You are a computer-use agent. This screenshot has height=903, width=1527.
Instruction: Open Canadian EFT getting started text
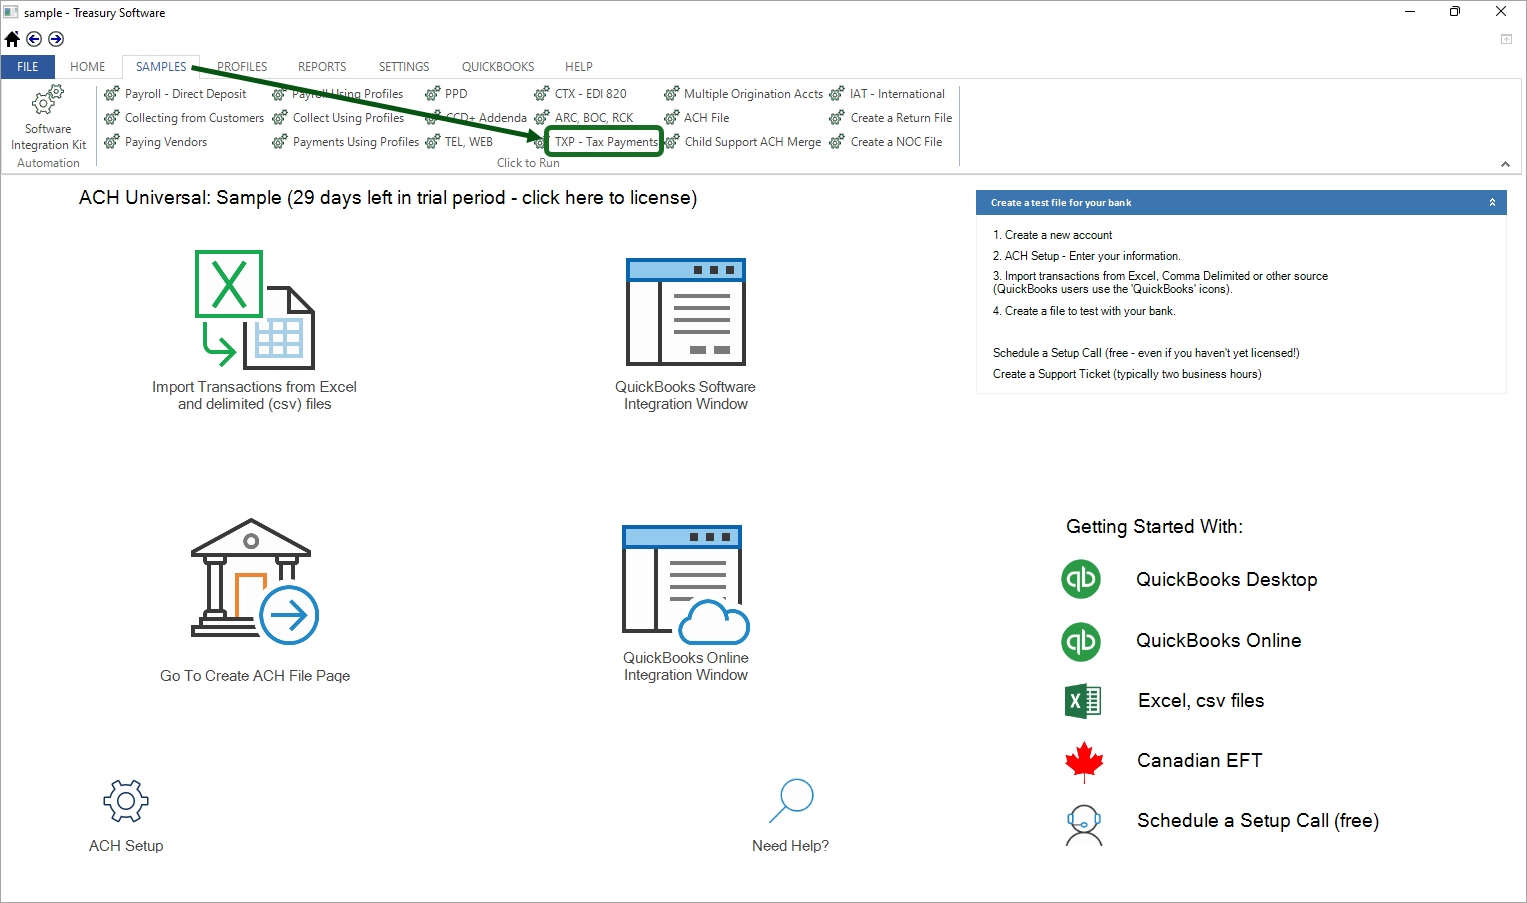click(x=1199, y=761)
